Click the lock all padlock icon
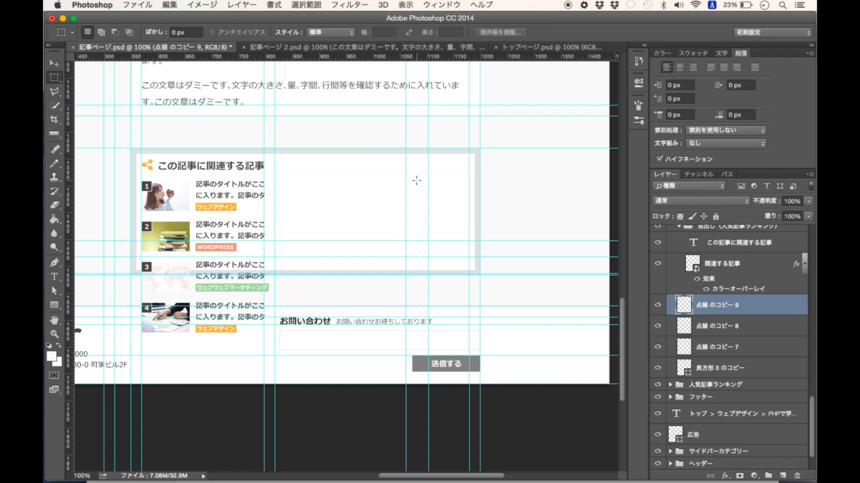Image resolution: width=860 pixels, height=483 pixels. pos(716,217)
